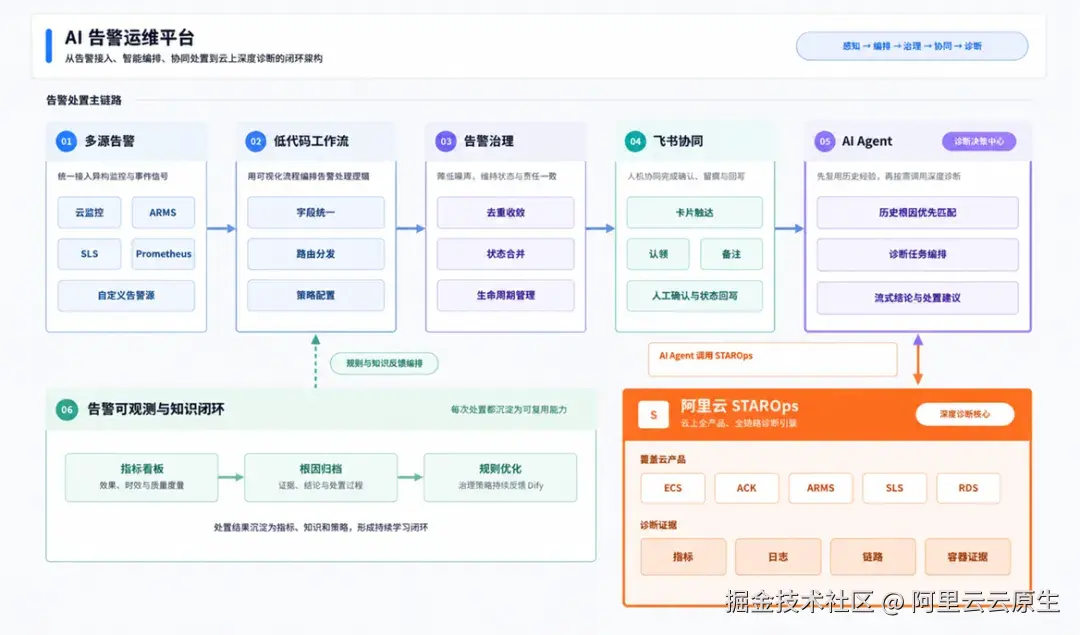Open the 诊断任务编排 box
This screenshot has width=1080, height=635.
[917, 254]
